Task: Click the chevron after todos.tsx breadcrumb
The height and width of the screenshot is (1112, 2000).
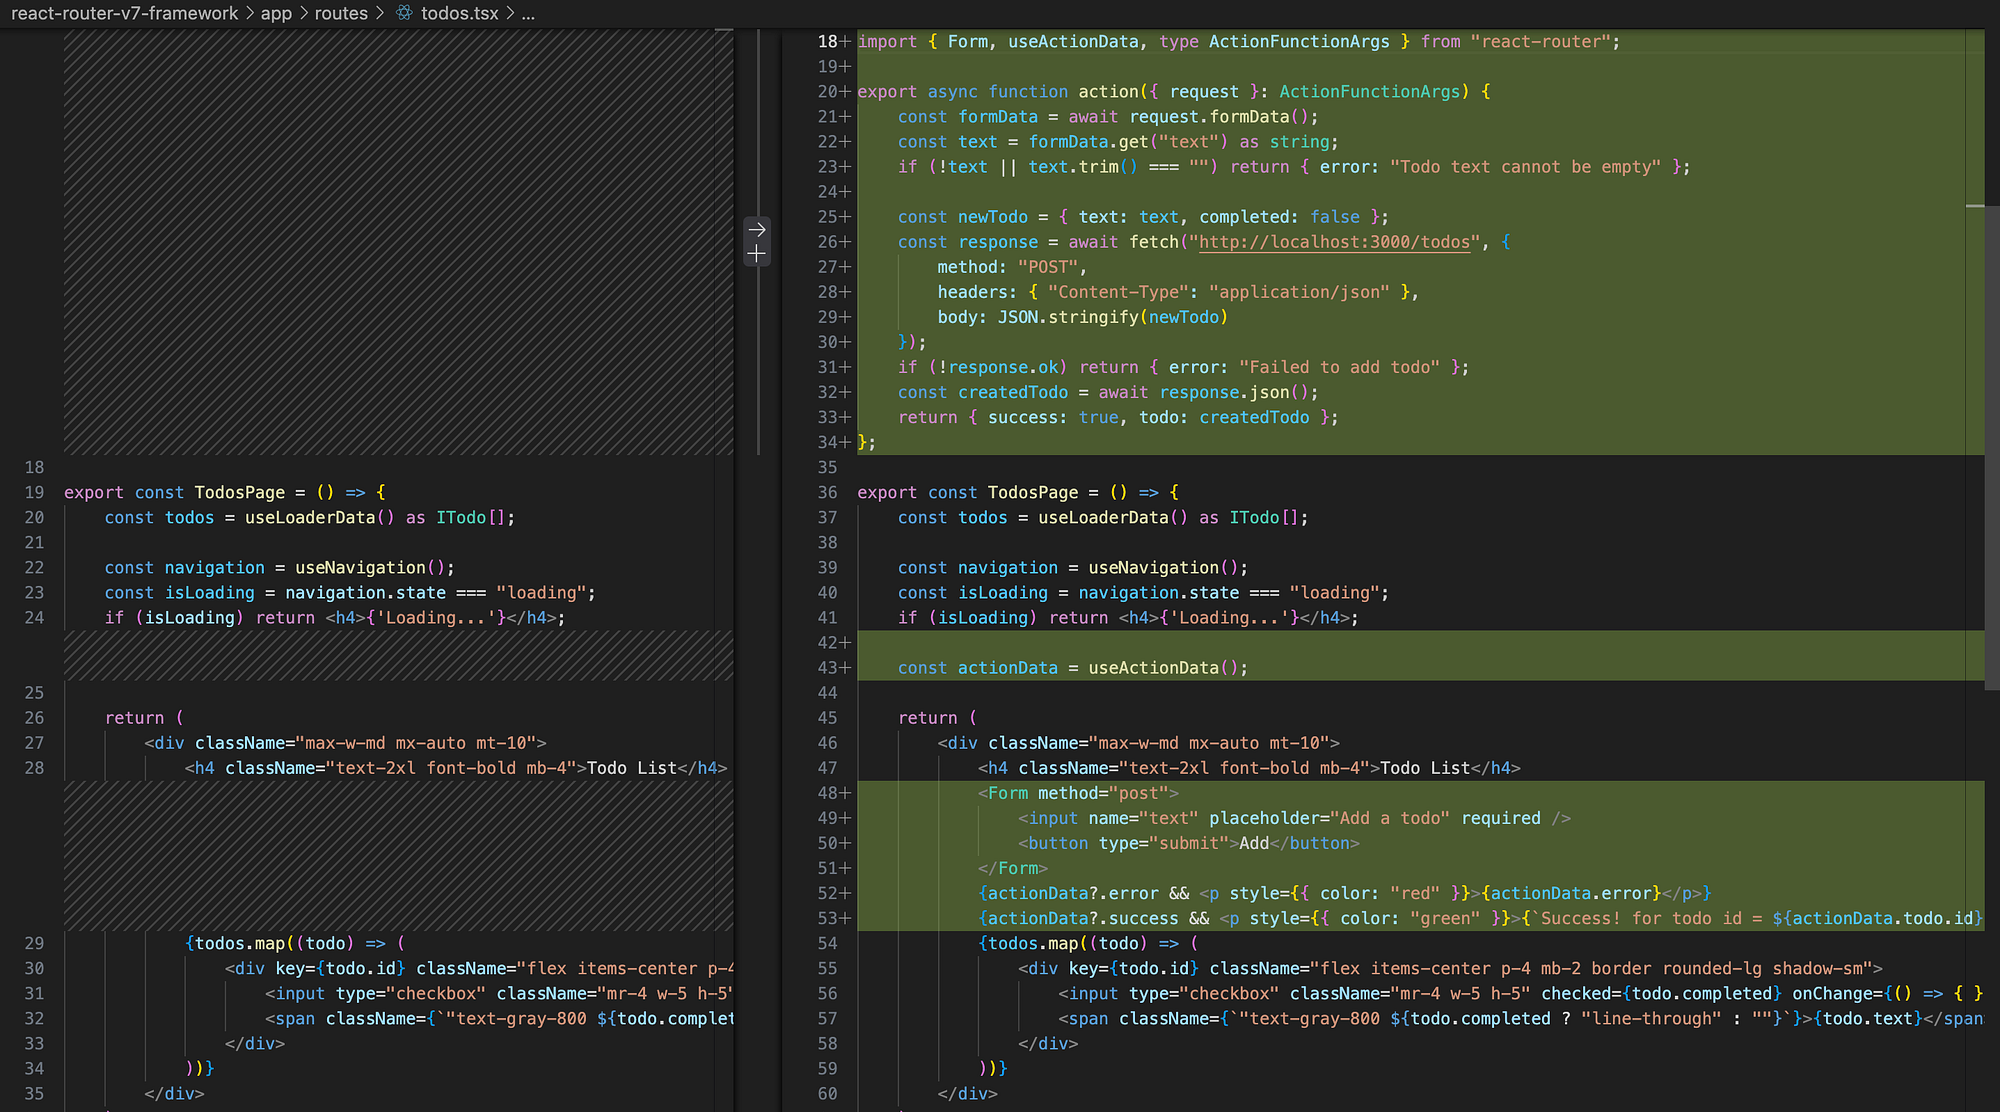Action: pos(510,13)
